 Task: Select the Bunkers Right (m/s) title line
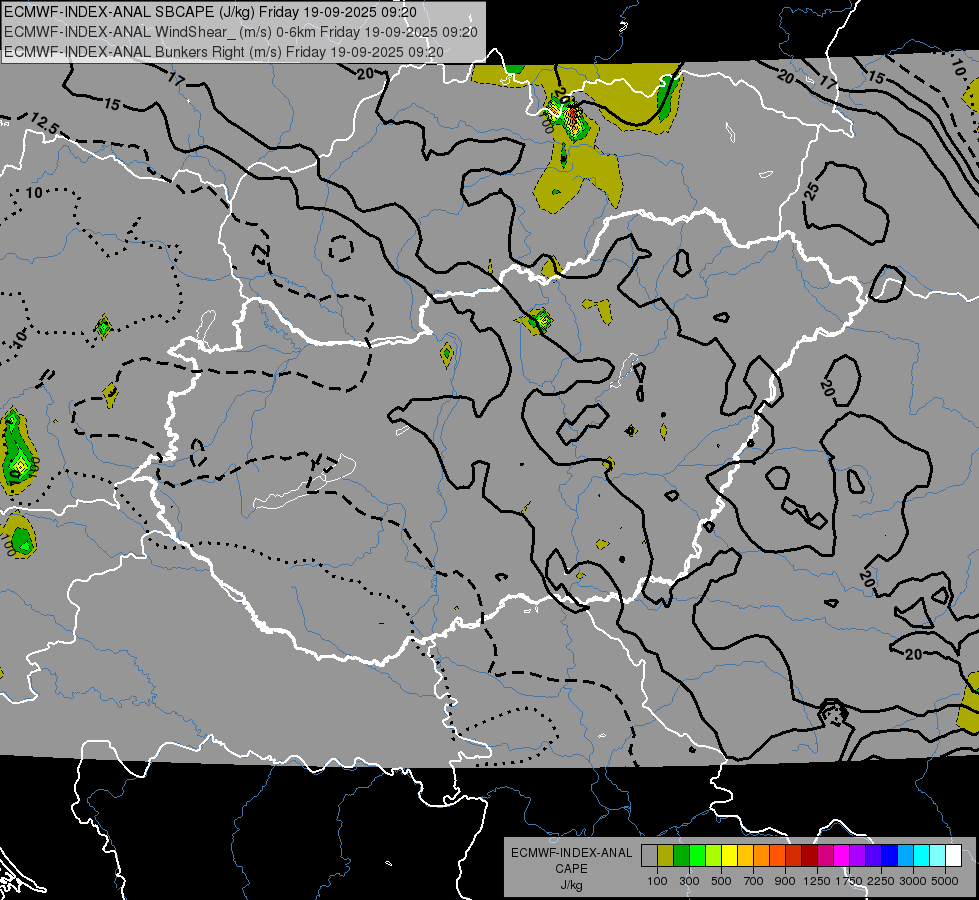click(224, 52)
